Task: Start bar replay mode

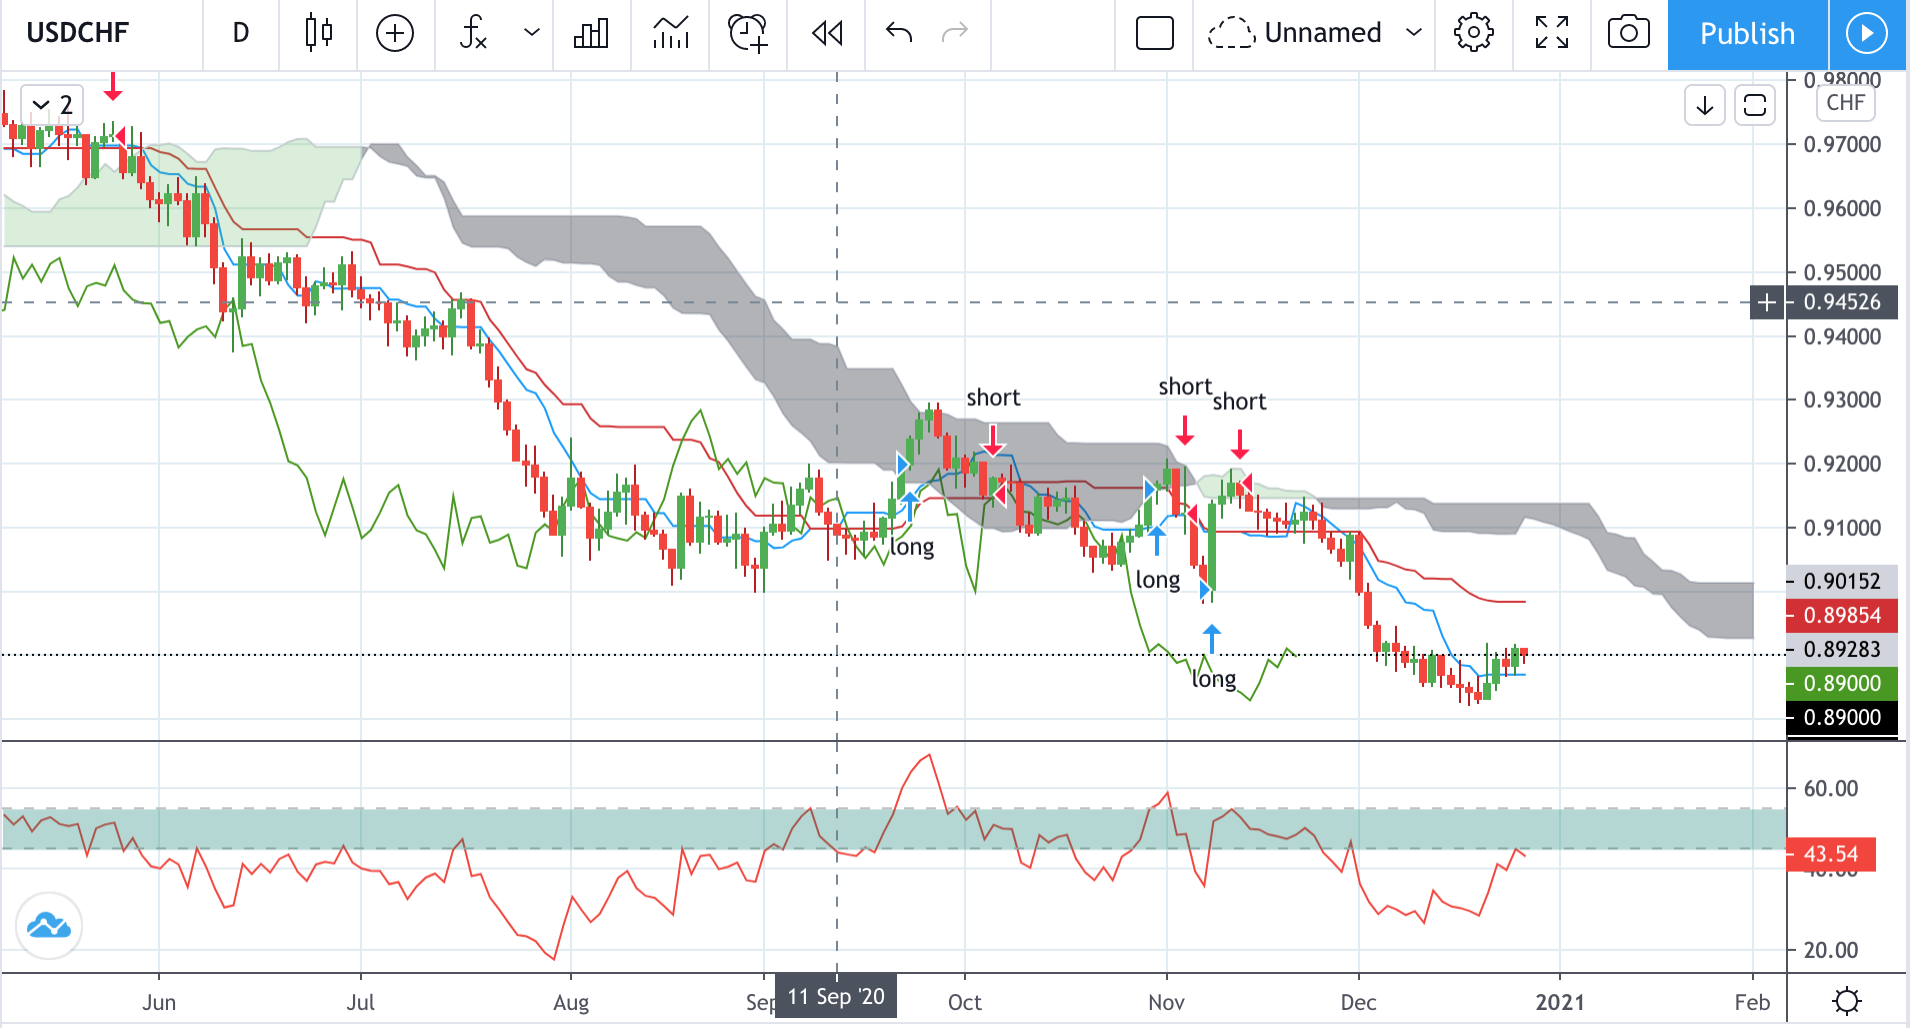Action: pyautogui.click(x=827, y=33)
